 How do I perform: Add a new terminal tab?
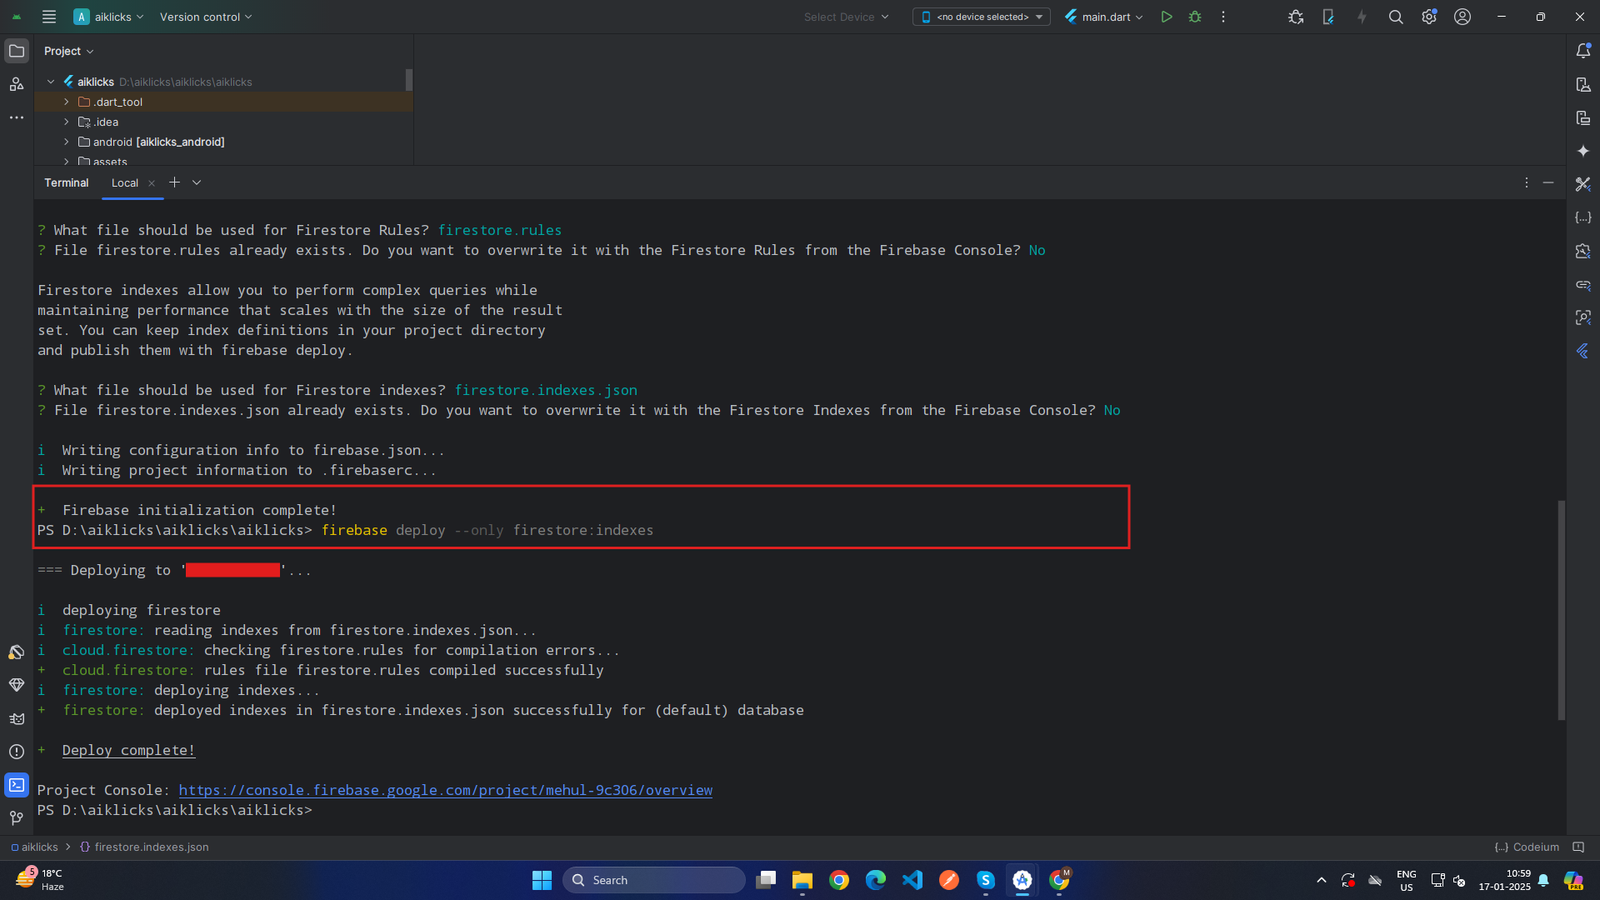click(x=174, y=182)
